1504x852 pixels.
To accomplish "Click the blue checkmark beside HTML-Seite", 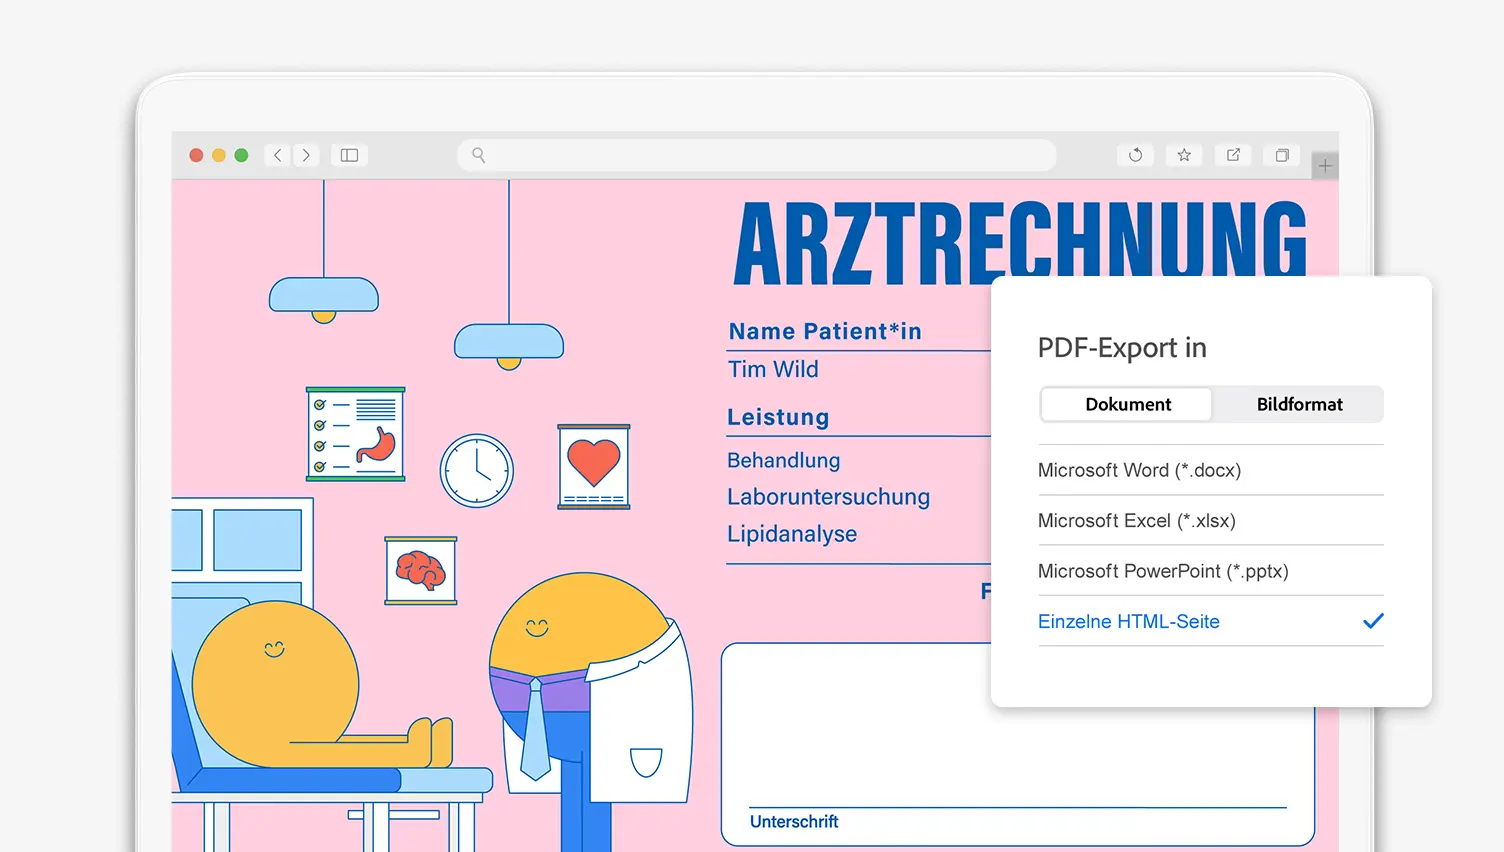I will pyautogui.click(x=1373, y=621).
